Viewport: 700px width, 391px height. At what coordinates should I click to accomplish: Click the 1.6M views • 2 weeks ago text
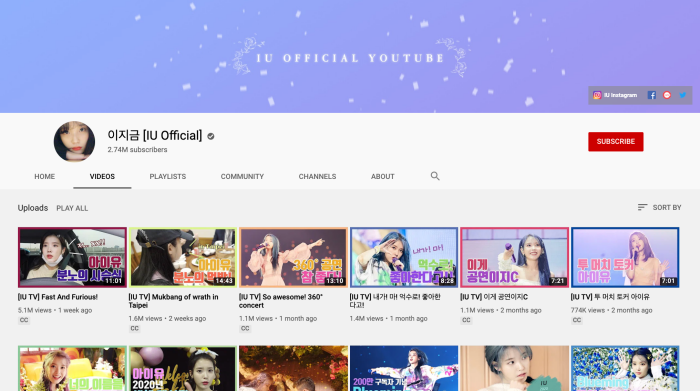(167, 319)
